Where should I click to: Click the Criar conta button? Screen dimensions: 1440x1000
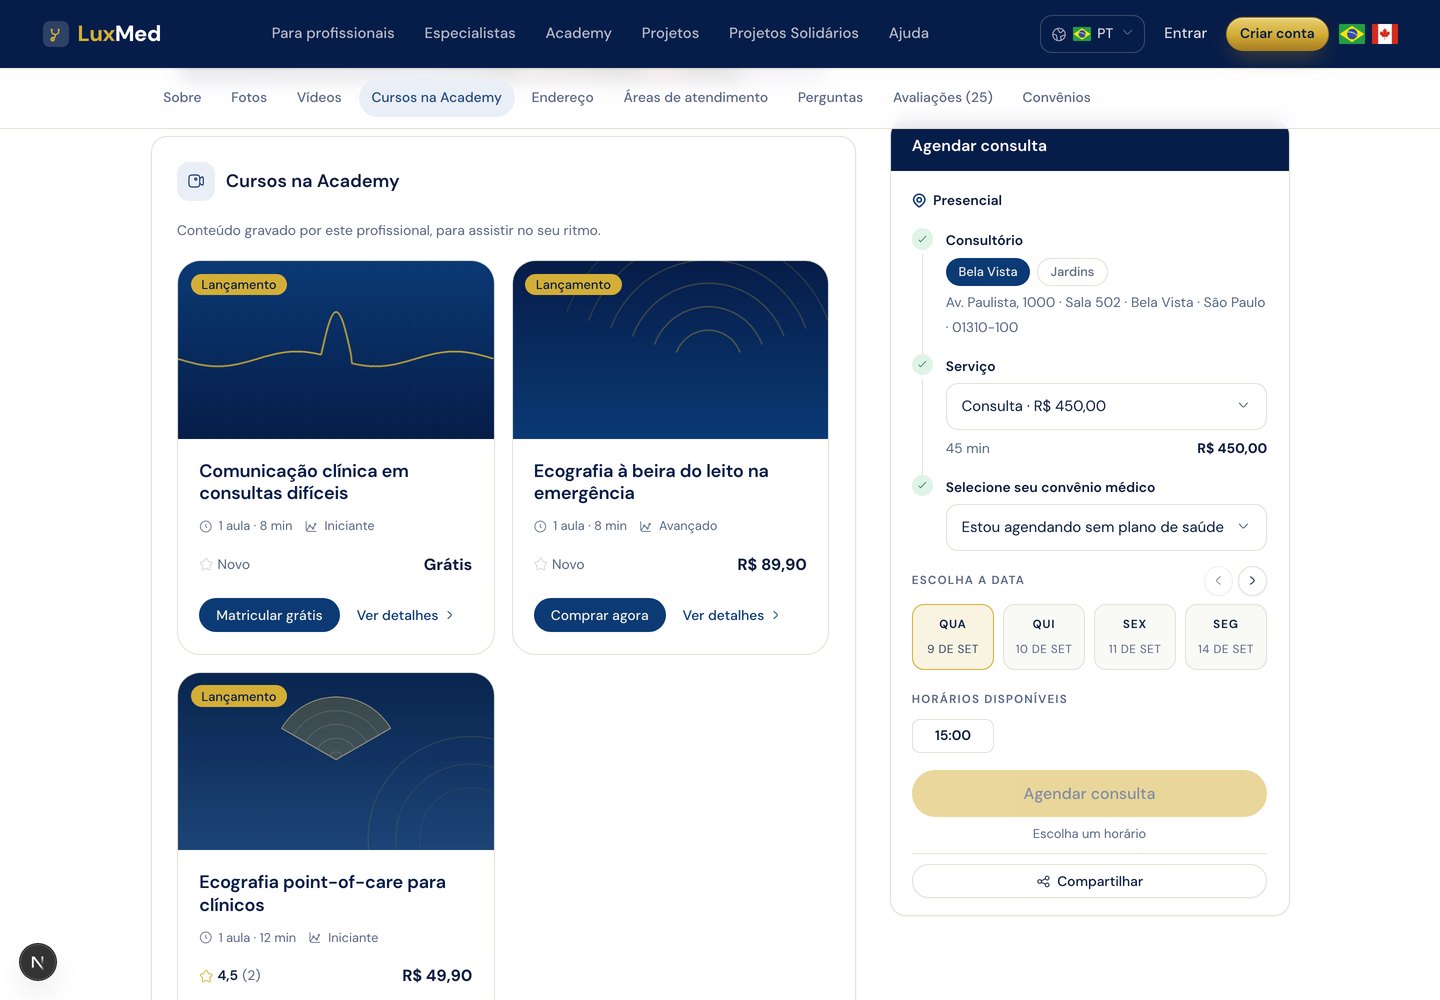click(x=1277, y=34)
